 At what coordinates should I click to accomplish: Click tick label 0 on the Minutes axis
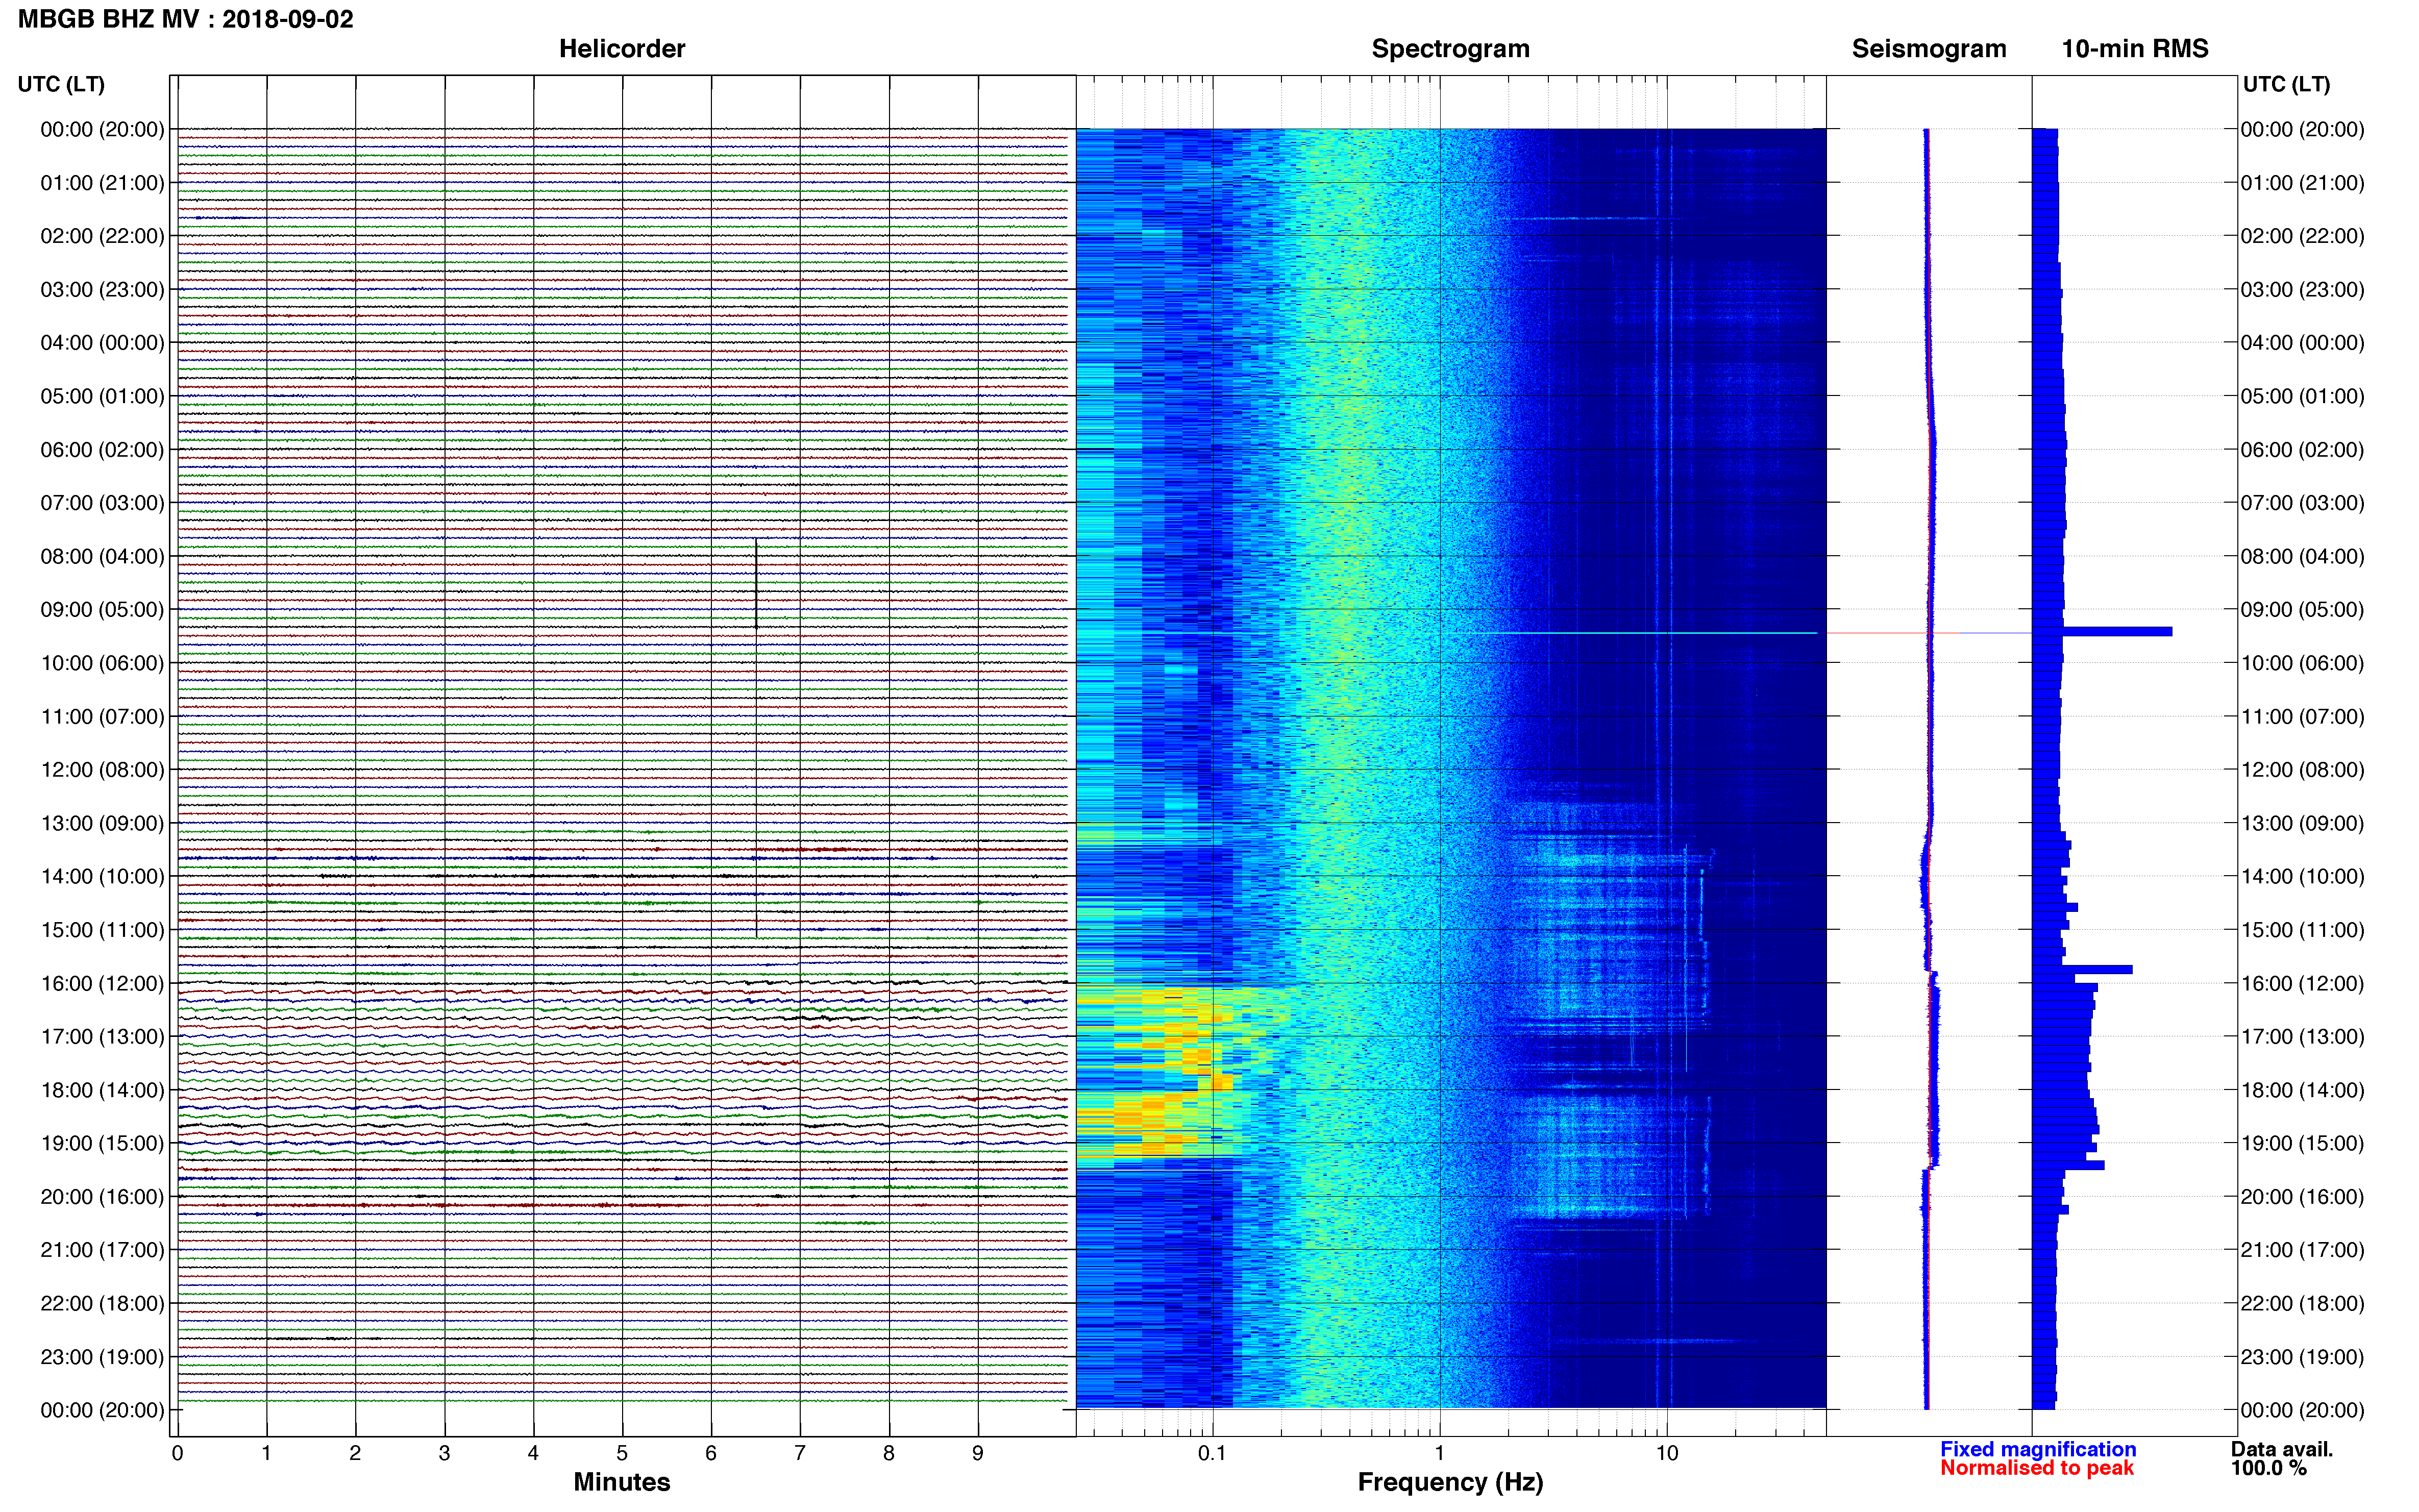coord(177,1453)
